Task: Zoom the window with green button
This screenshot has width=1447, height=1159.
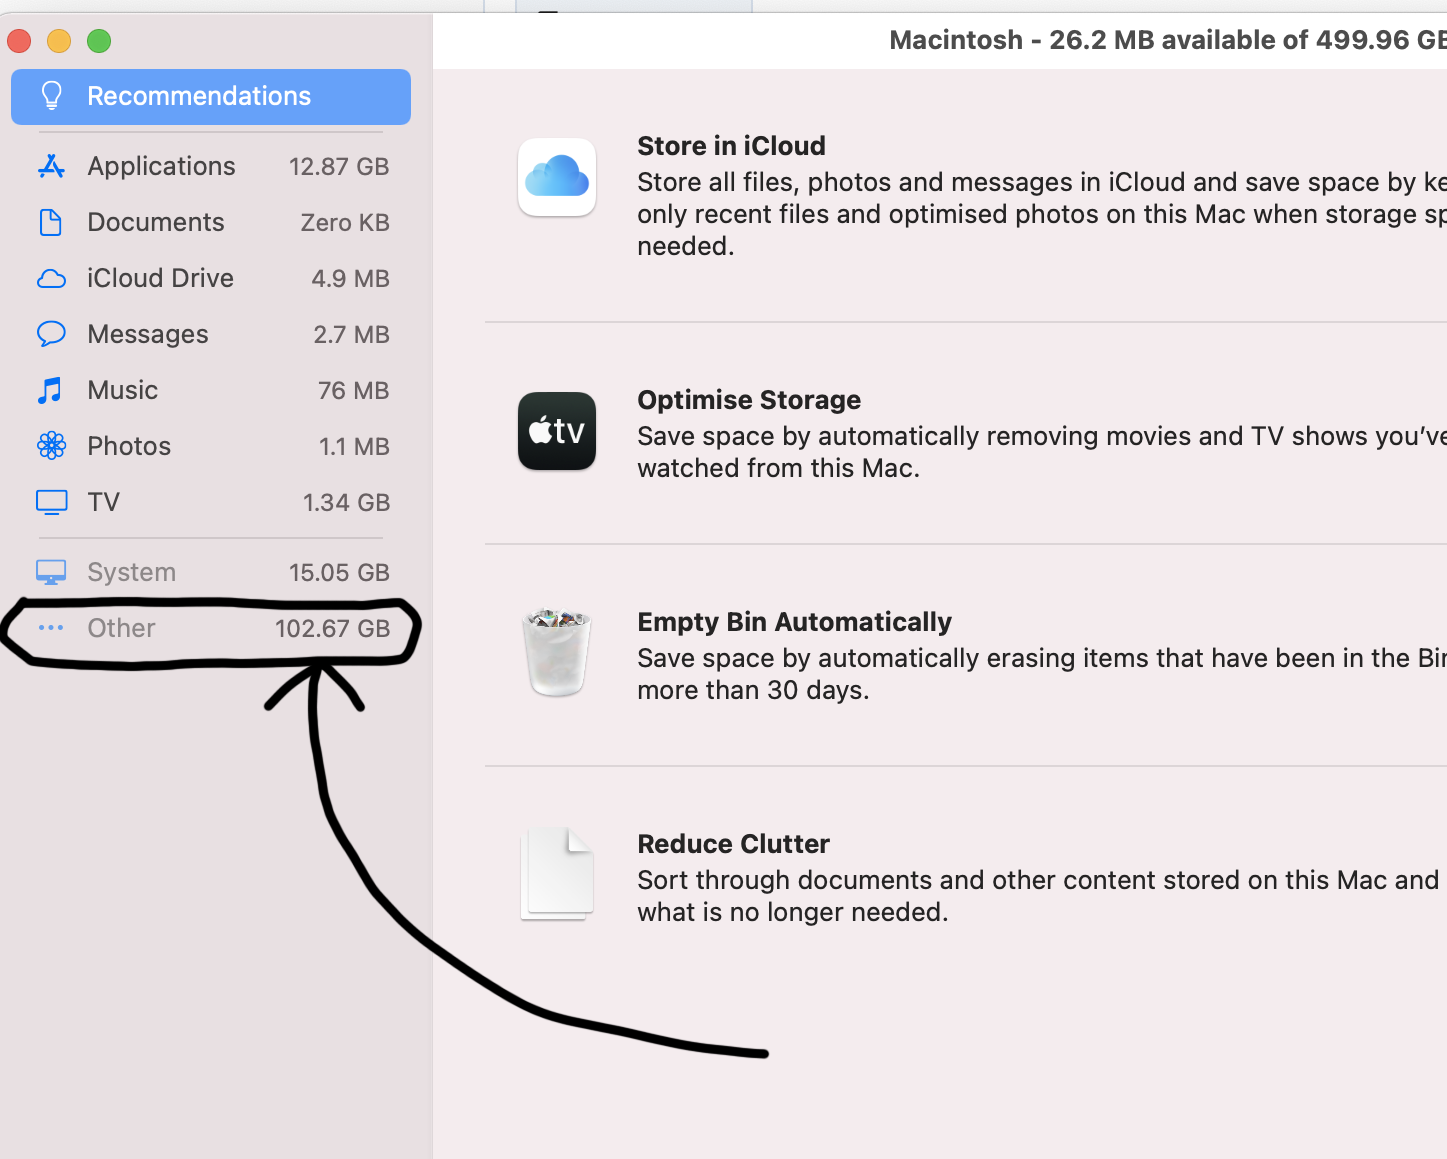Action: (x=99, y=41)
